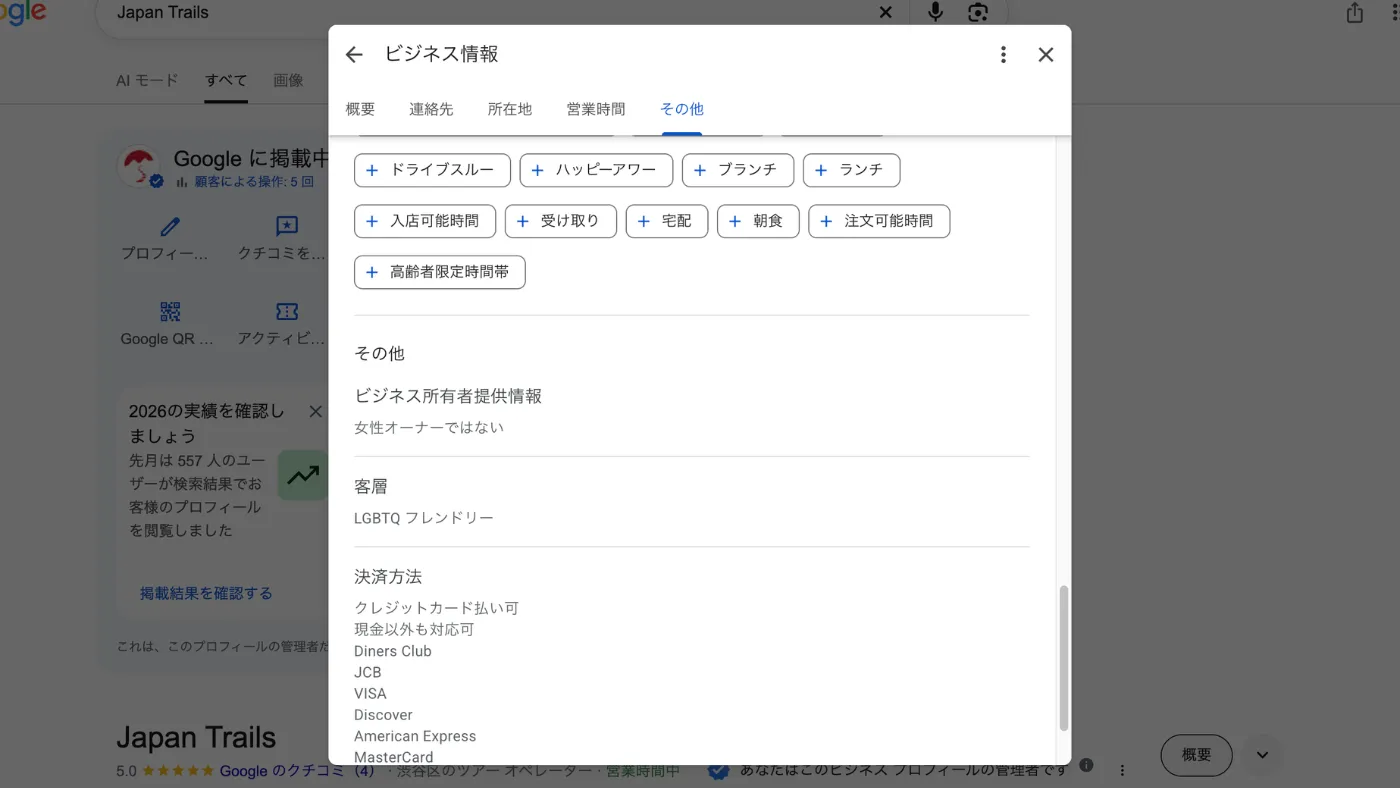This screenshot has width=1400, height=788.
Task: Open Google のクチコミ reviews link
Action: [297, 771]
